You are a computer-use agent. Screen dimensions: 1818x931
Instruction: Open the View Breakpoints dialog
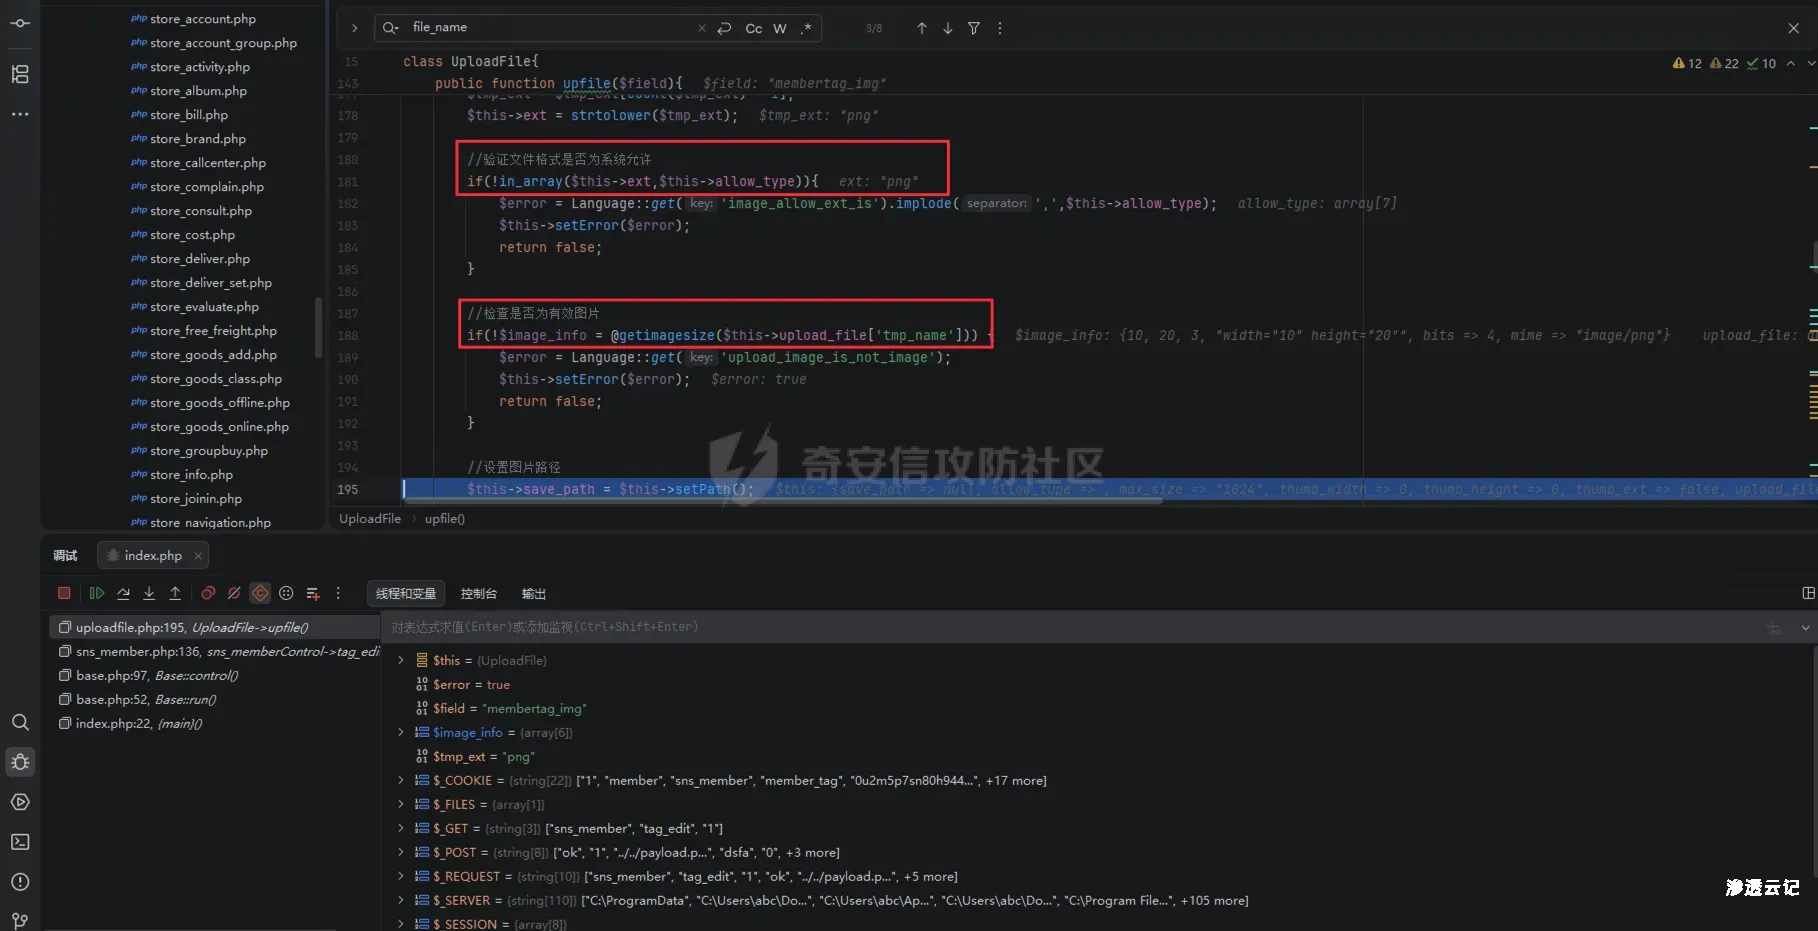(x=208, y=593)
